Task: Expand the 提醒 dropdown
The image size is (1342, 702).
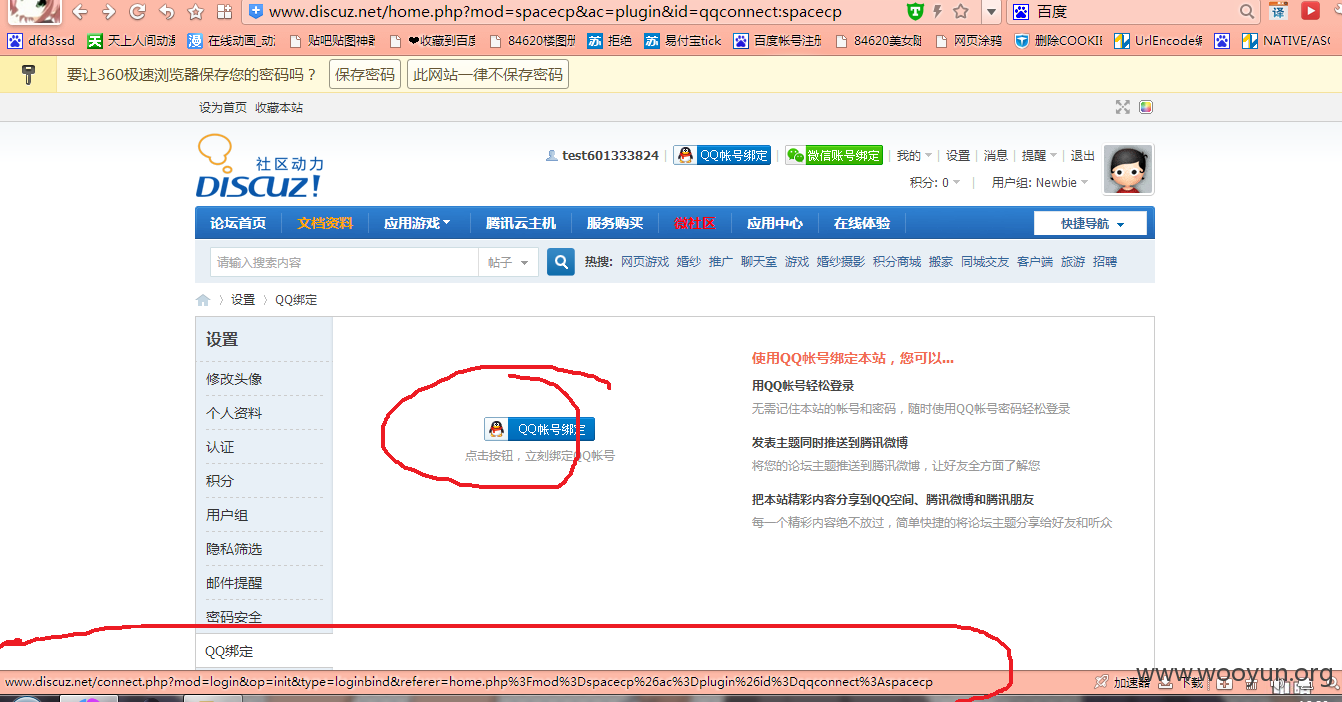Action: click(x=1039, y=155)
